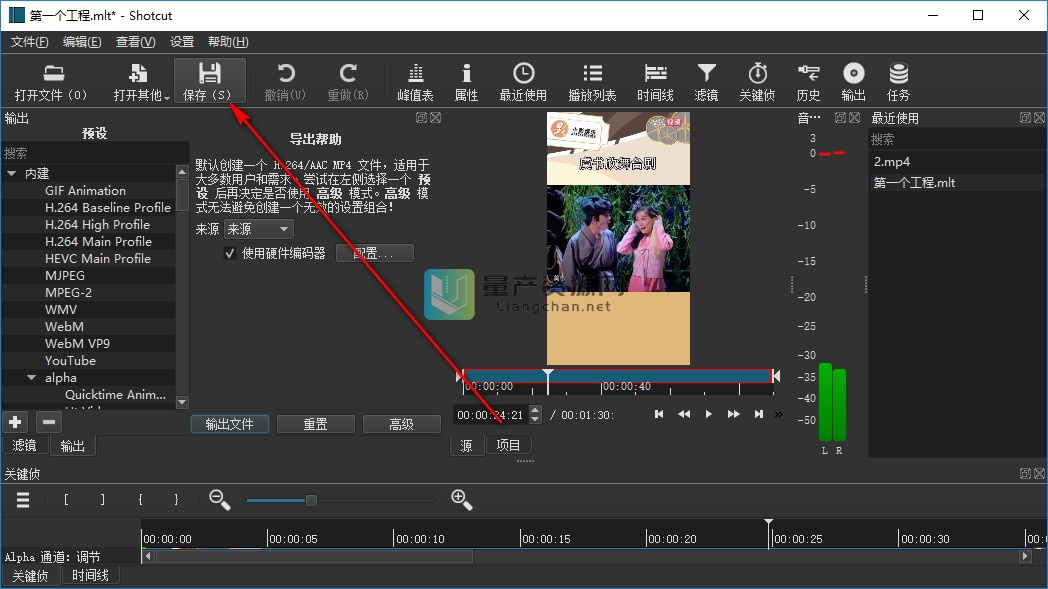Add a preset with plus button
The width and height of the screenshot is (1048, 589).
point(15,422)
